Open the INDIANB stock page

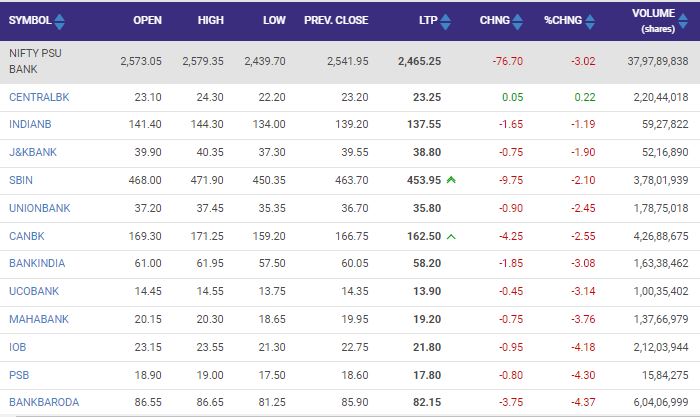31,124
